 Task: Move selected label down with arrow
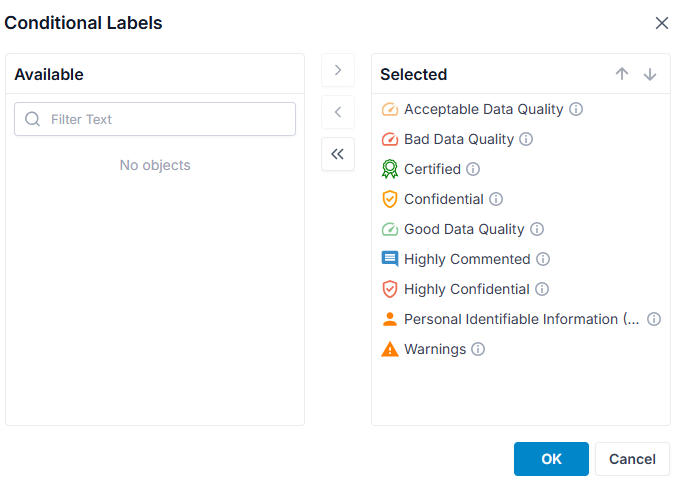point(650,74)
